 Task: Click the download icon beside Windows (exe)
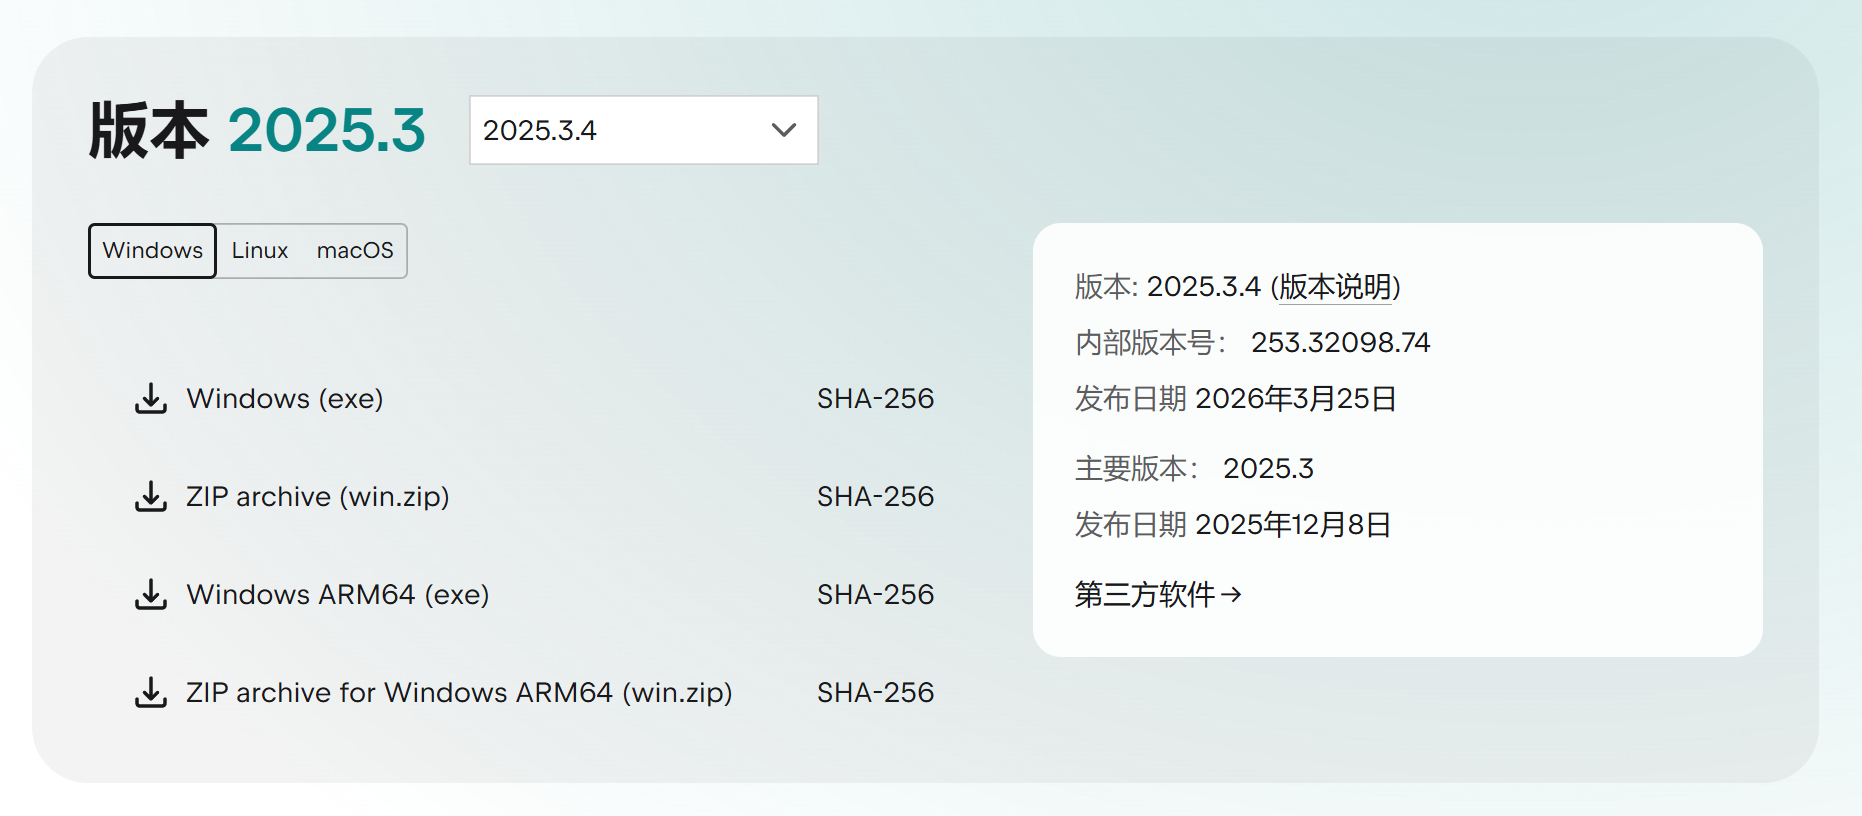151,398
